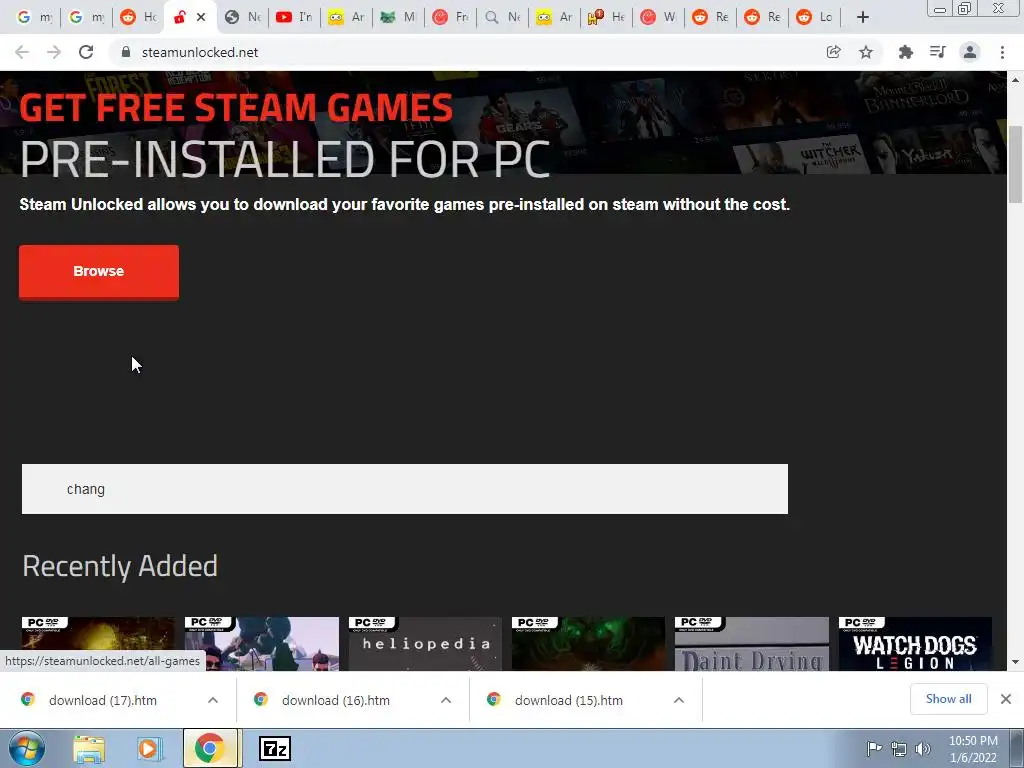1024x768 pixels.
Task: Open the heliopedia game thumbnail
Action: point(425,644)
